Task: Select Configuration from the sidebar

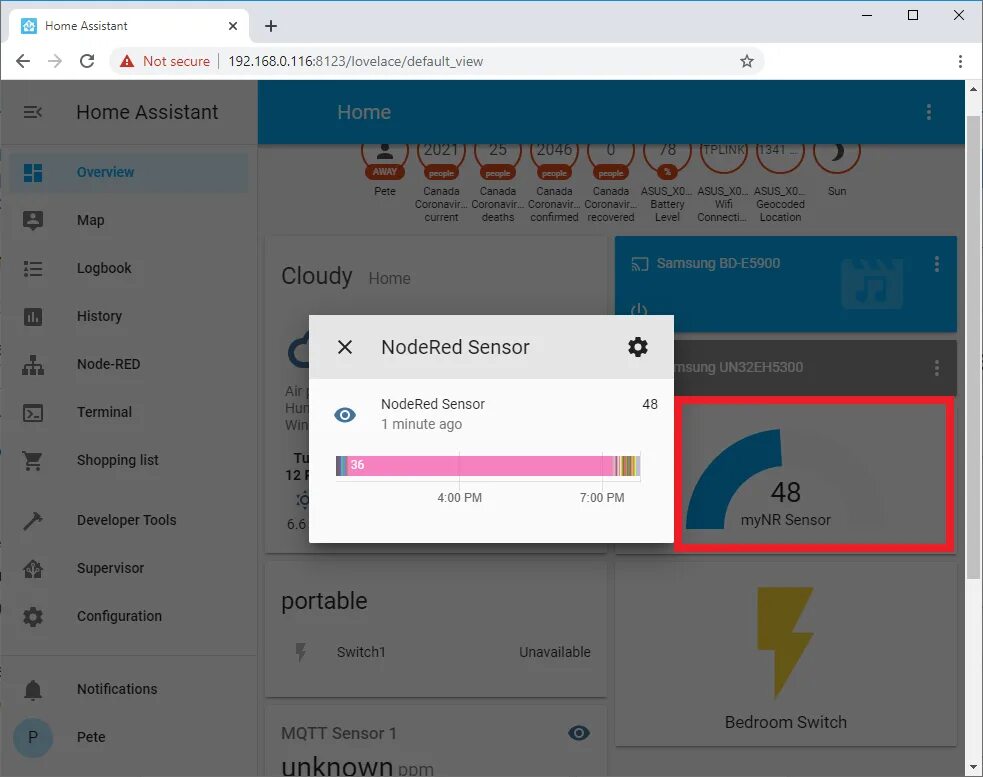Action: [33, 616]
